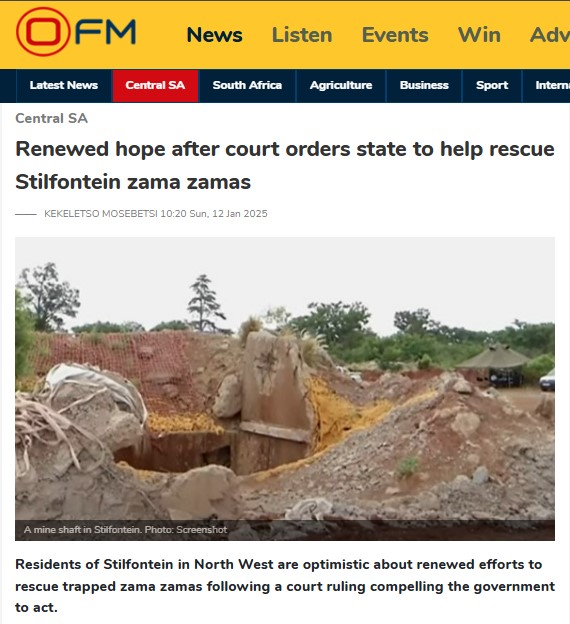Click the article headline about Stilfontein
570x624 pixels.
(285, 166)
